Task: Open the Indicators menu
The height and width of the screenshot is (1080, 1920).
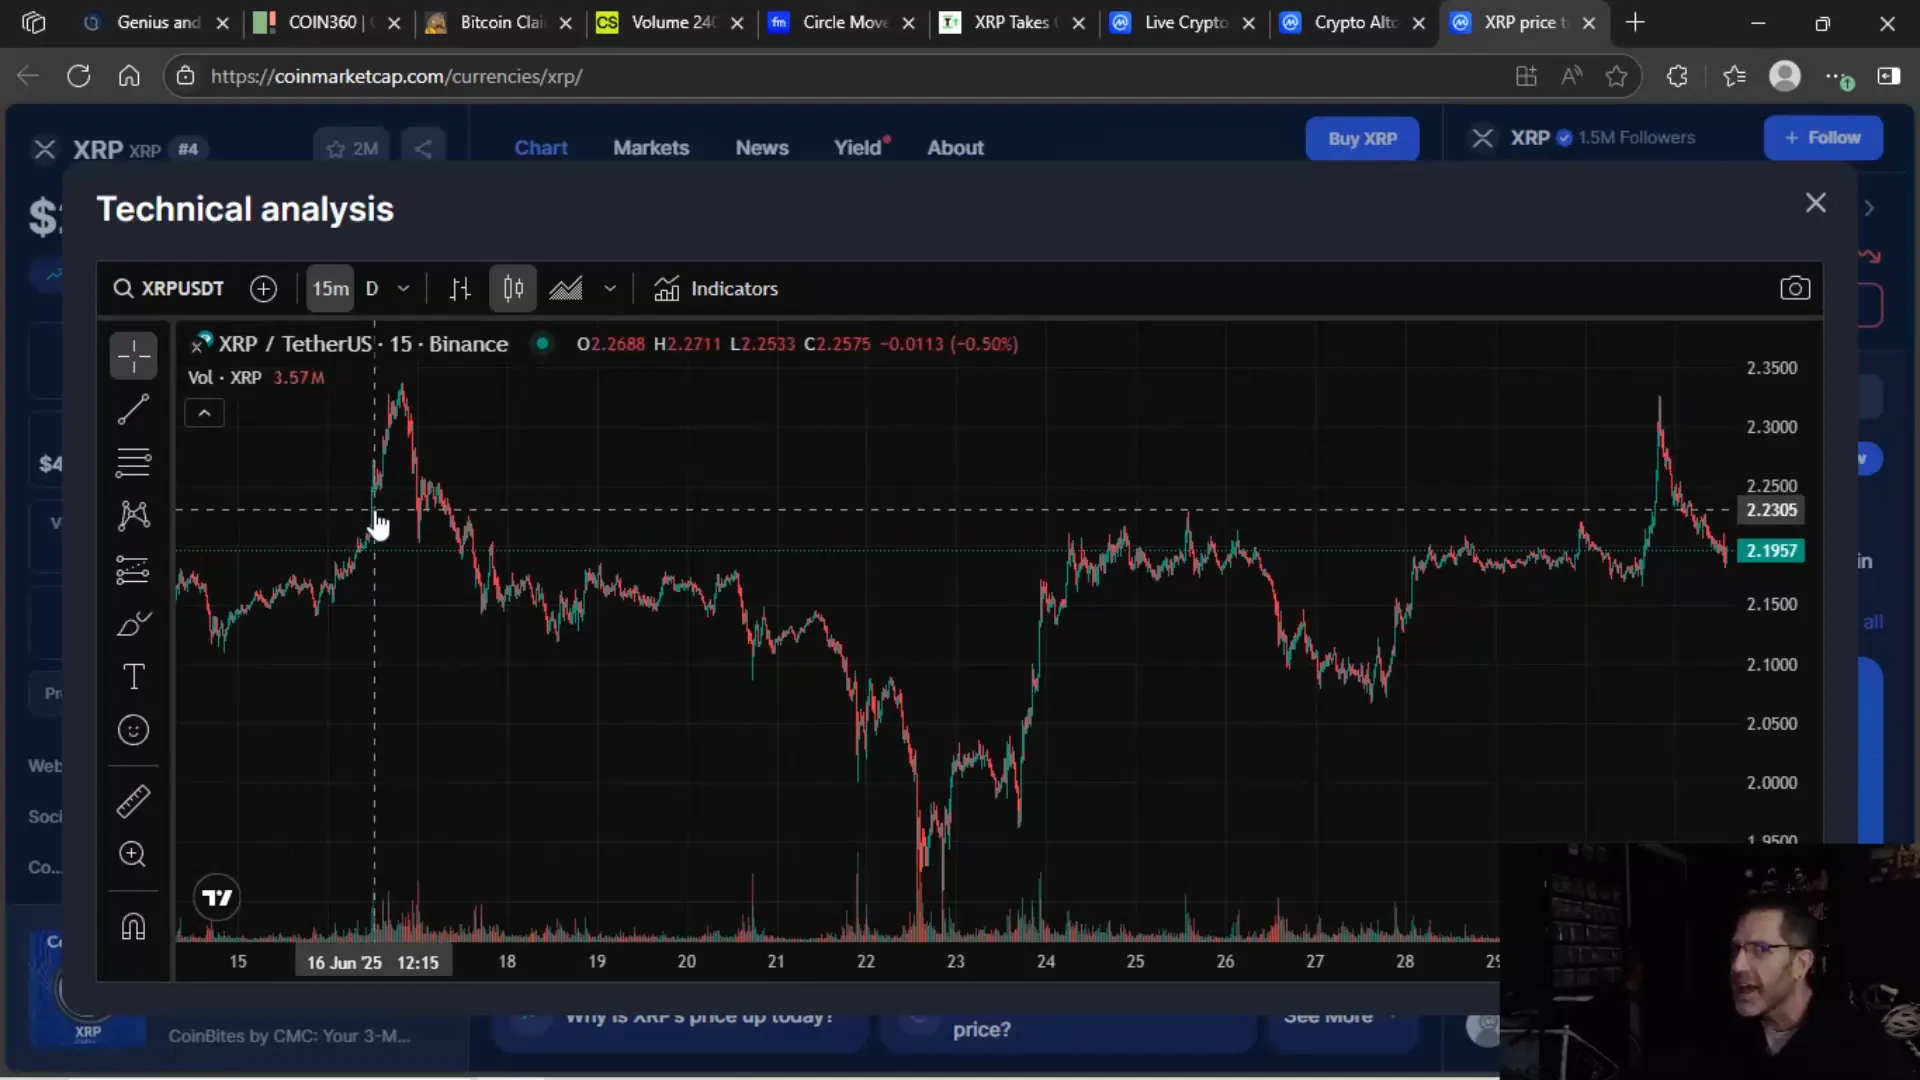Action: (716, 289)
